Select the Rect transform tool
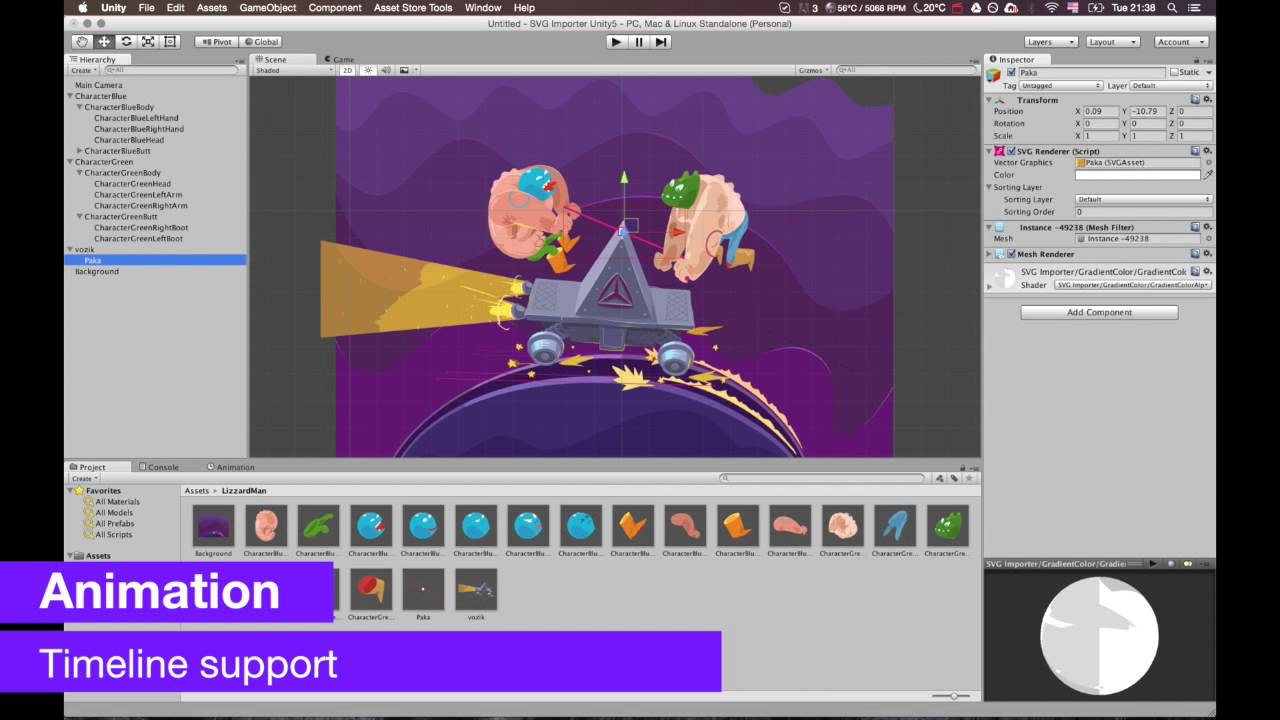1280x720 pixels. (x=169, y=41)
